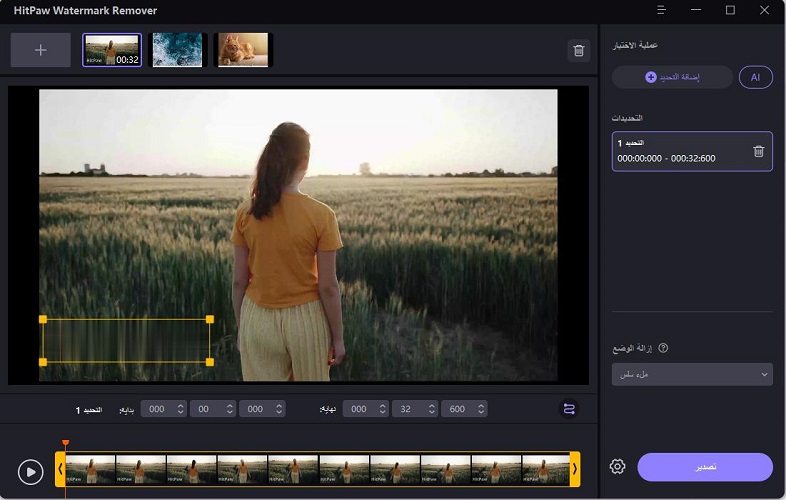786x500 pixels.
Task: Adjust the start seconds stepper arrows
Action: pos(230,409)
